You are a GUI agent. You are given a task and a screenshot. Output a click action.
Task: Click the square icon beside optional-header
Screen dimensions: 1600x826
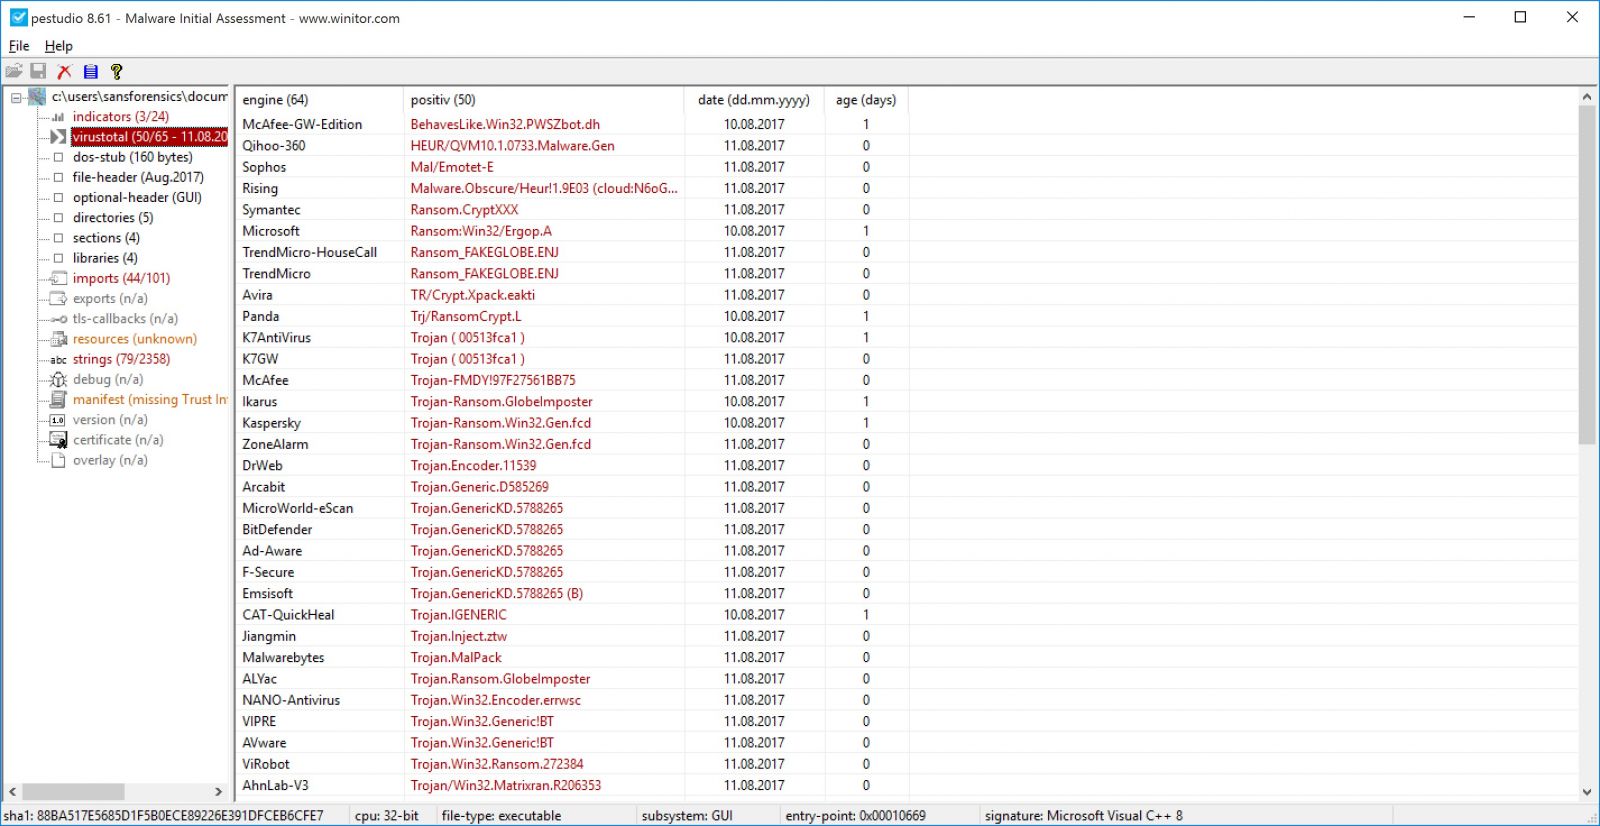[58, 198]
